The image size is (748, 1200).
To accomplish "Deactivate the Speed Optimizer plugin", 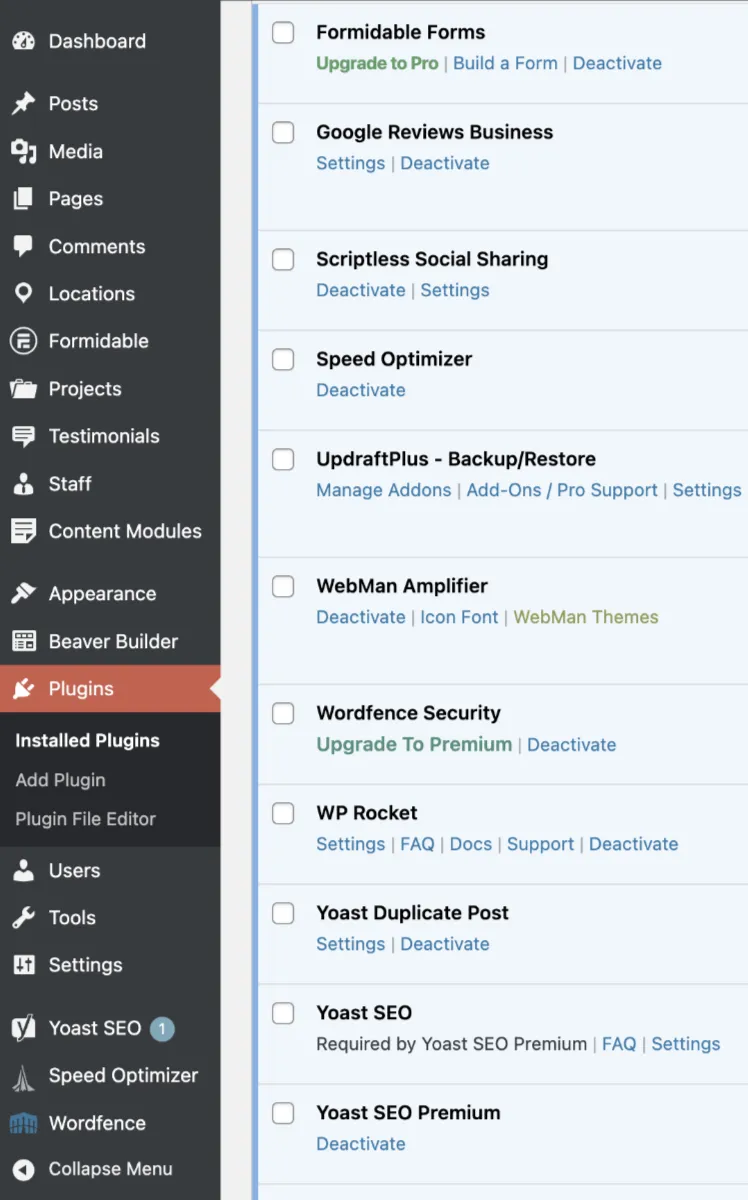I will [x=361, y=390].
